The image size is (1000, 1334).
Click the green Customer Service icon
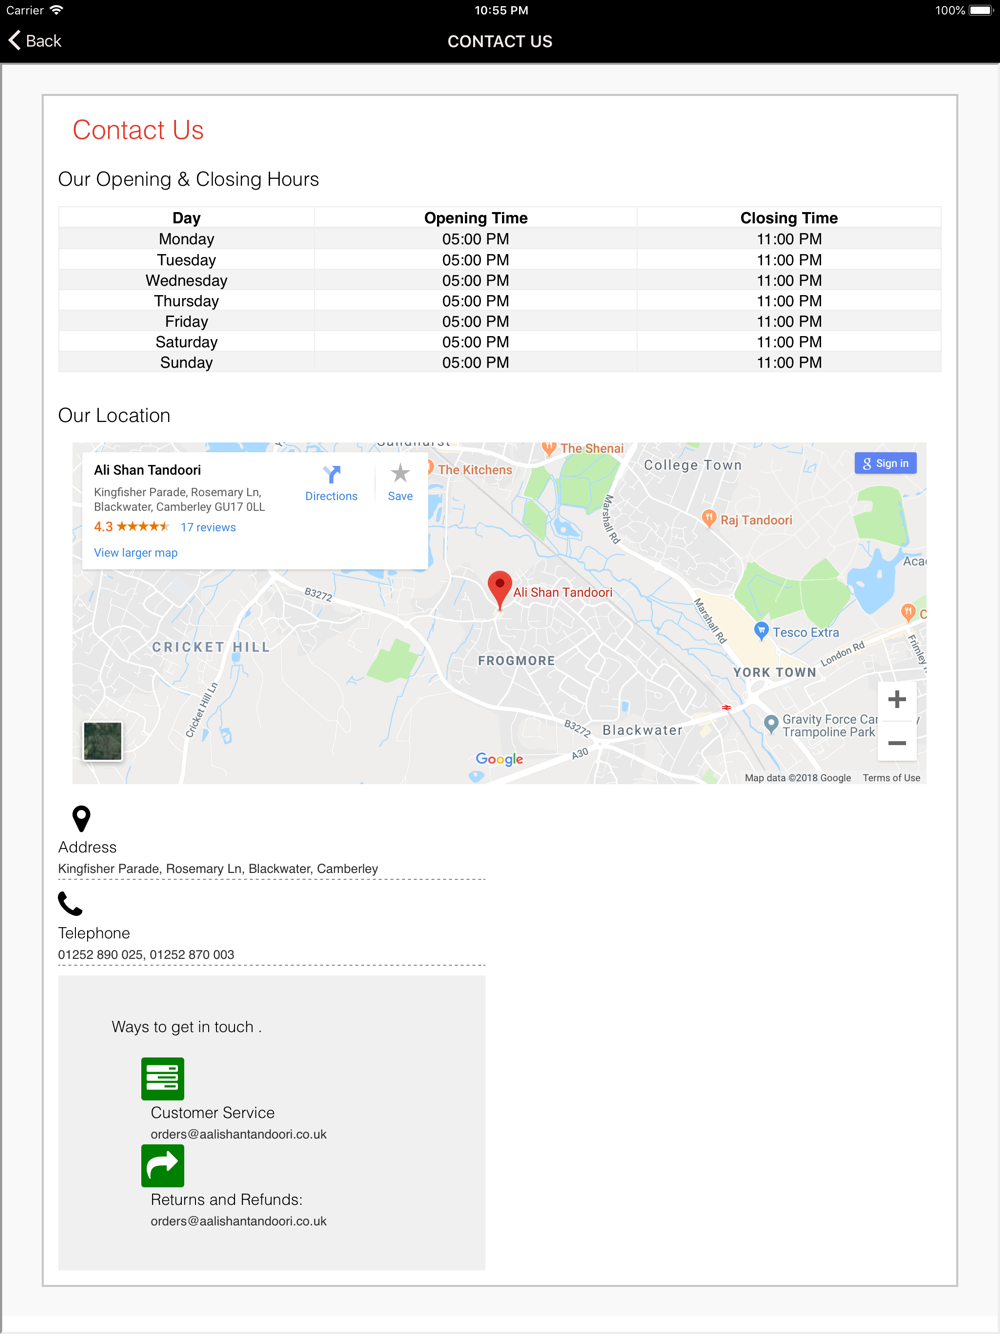pyautogui.click(x=163, y=1079)
